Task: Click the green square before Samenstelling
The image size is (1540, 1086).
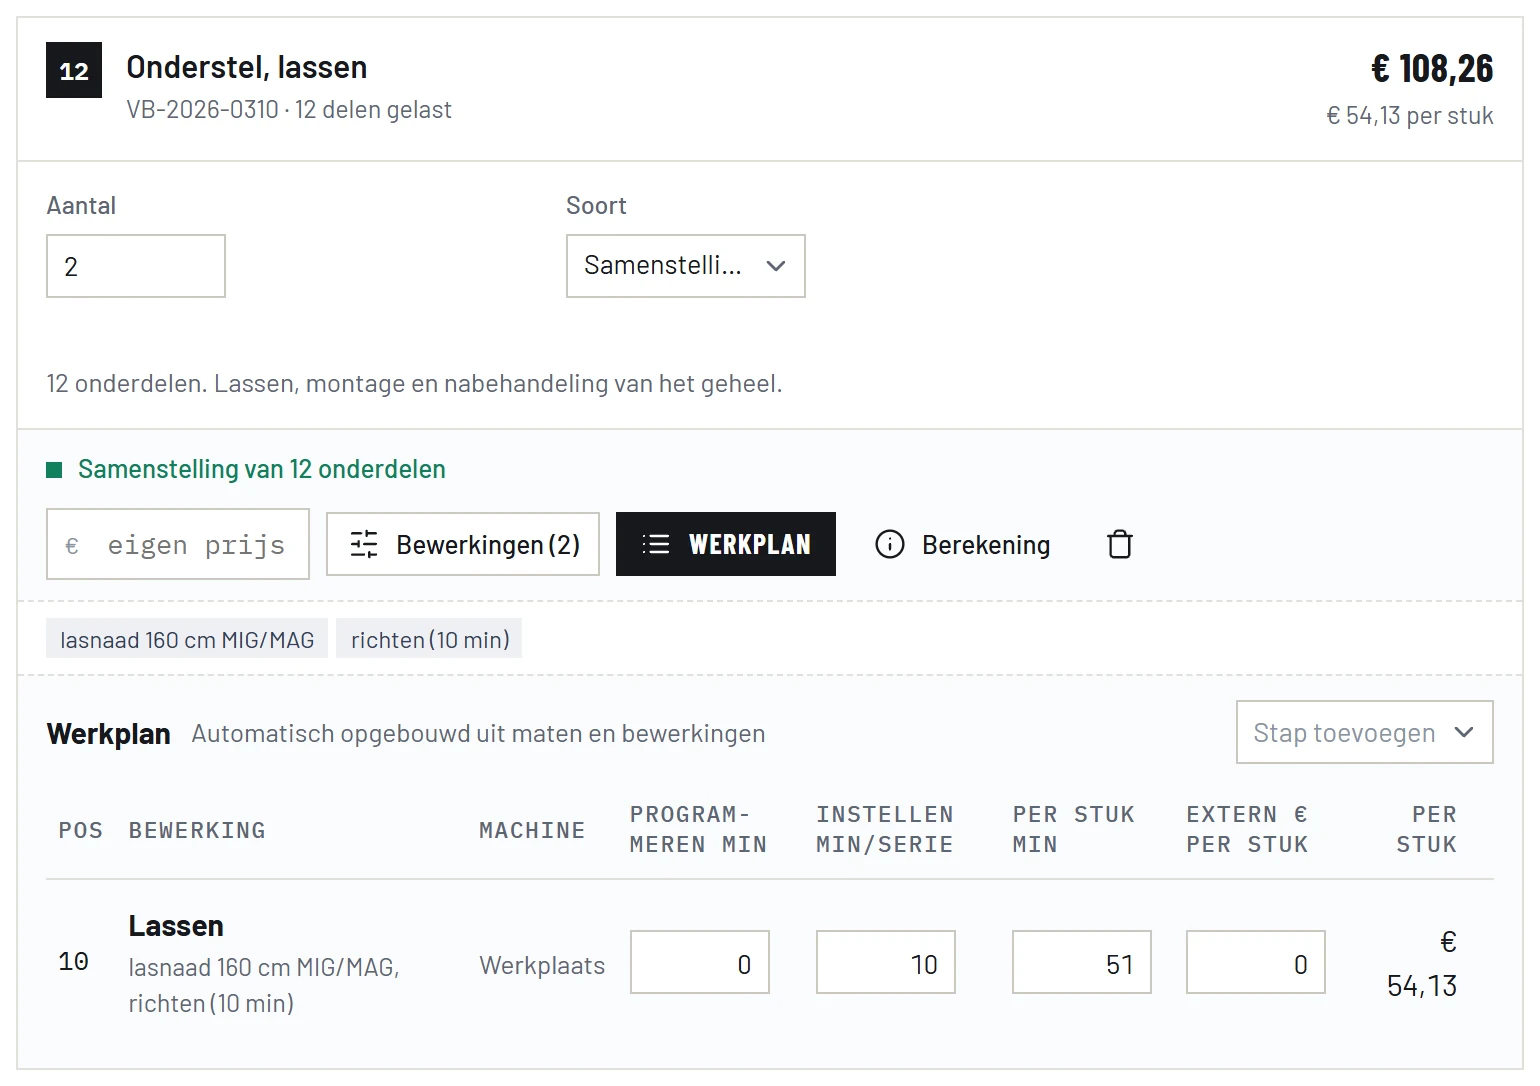Action: tap(55, 470)
